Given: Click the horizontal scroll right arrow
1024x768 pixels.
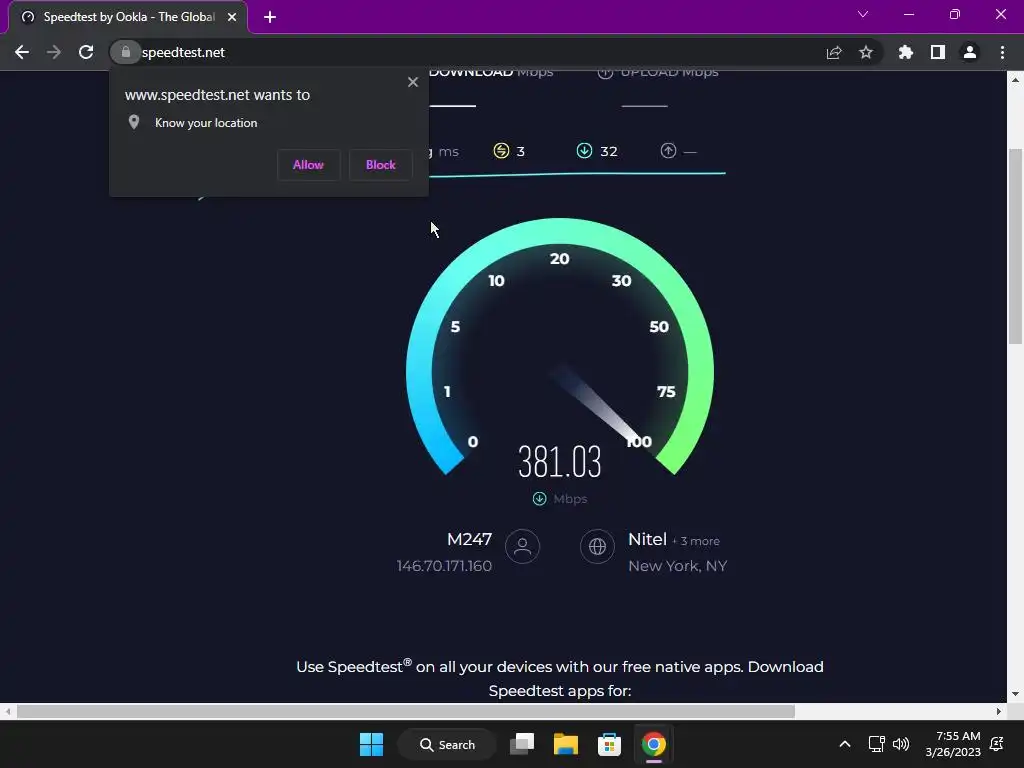Looking at the screenshot, I should (999, 711).
